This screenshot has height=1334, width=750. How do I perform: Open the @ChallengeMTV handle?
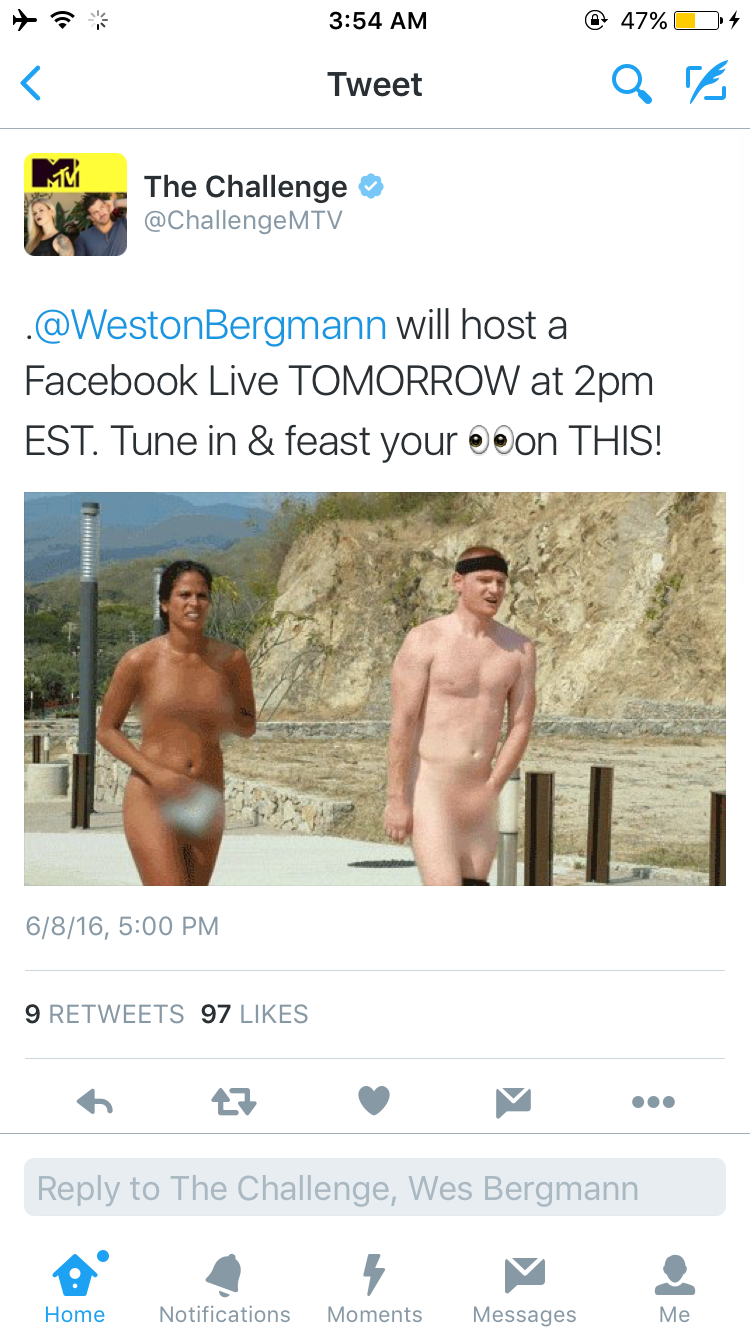[243, 221]
